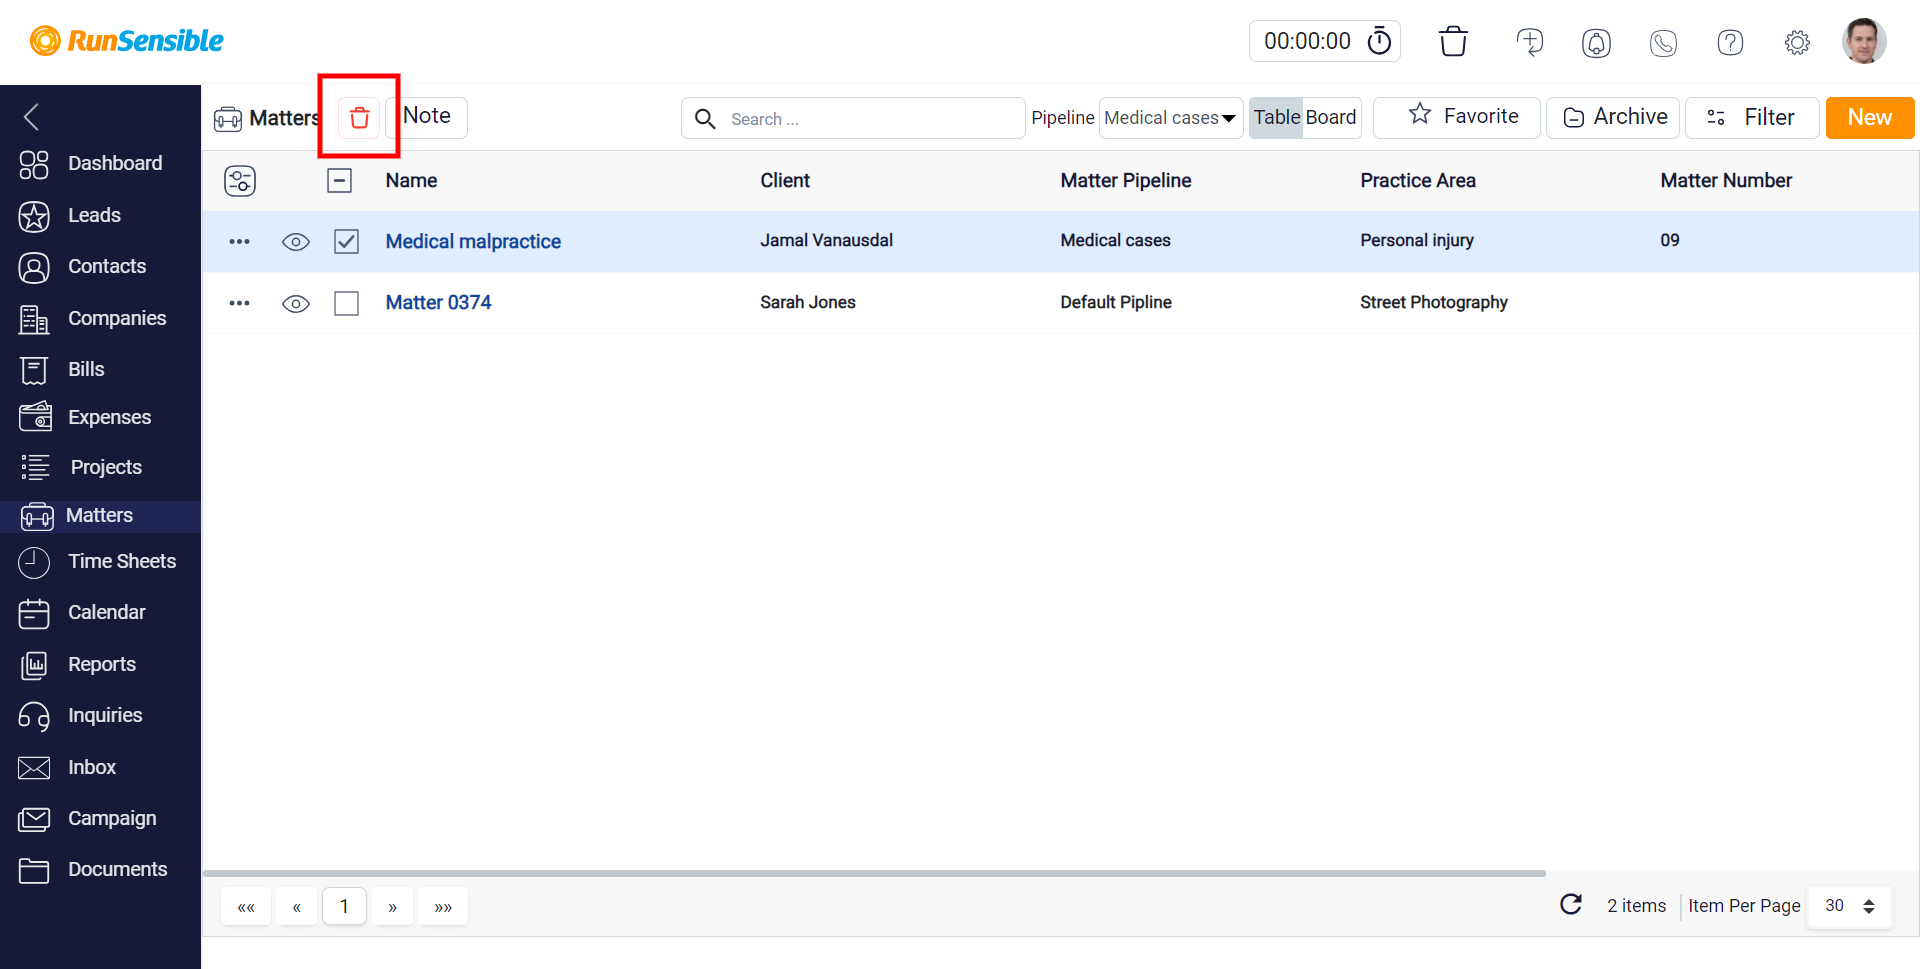Click the Documents folder icon
This screenshot has width=1920, height=969.
click(x=34, y=870)
